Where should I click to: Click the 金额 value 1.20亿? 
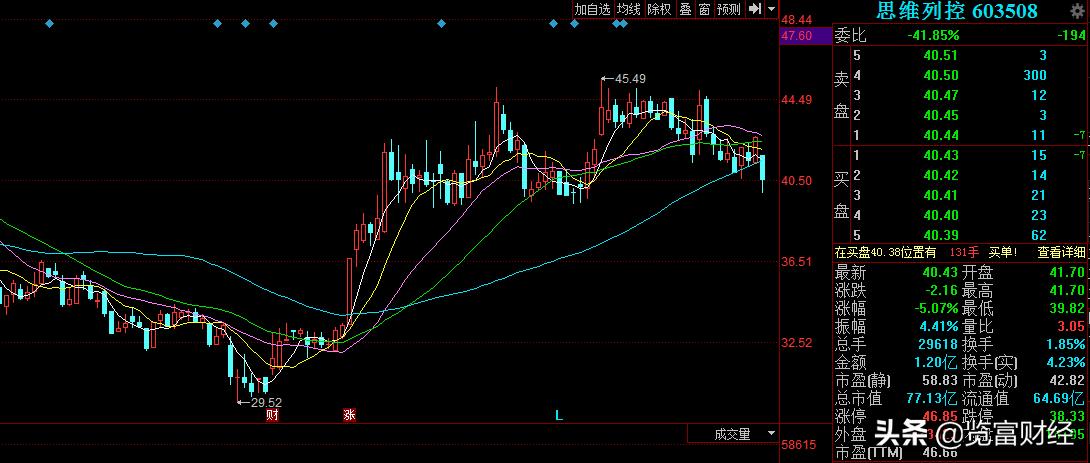pyautogui.click(x=935, y=362)
